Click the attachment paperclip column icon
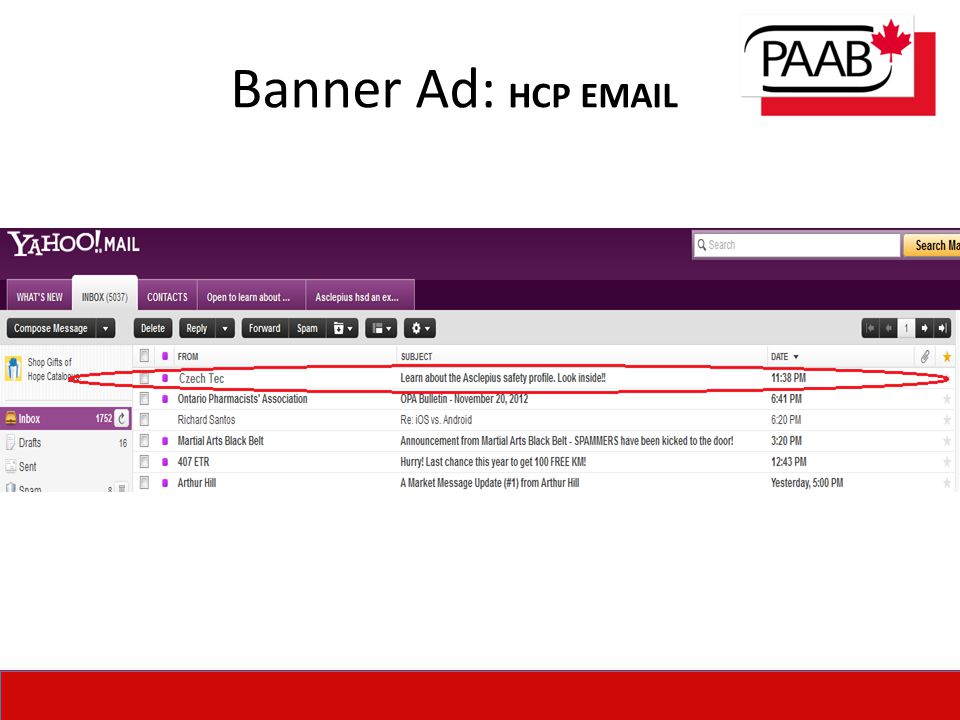960x720 pixels. point(925,356)
